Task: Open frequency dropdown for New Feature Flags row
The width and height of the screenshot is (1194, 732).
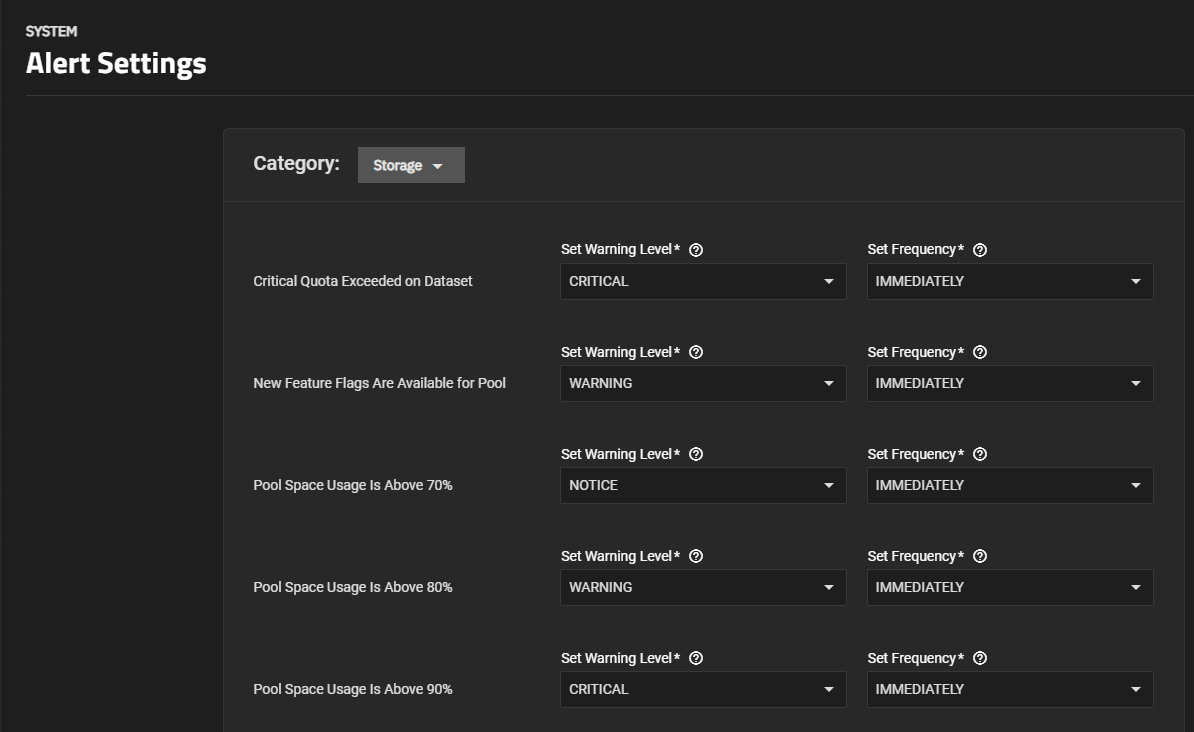Action: [x=1010, y=384]
